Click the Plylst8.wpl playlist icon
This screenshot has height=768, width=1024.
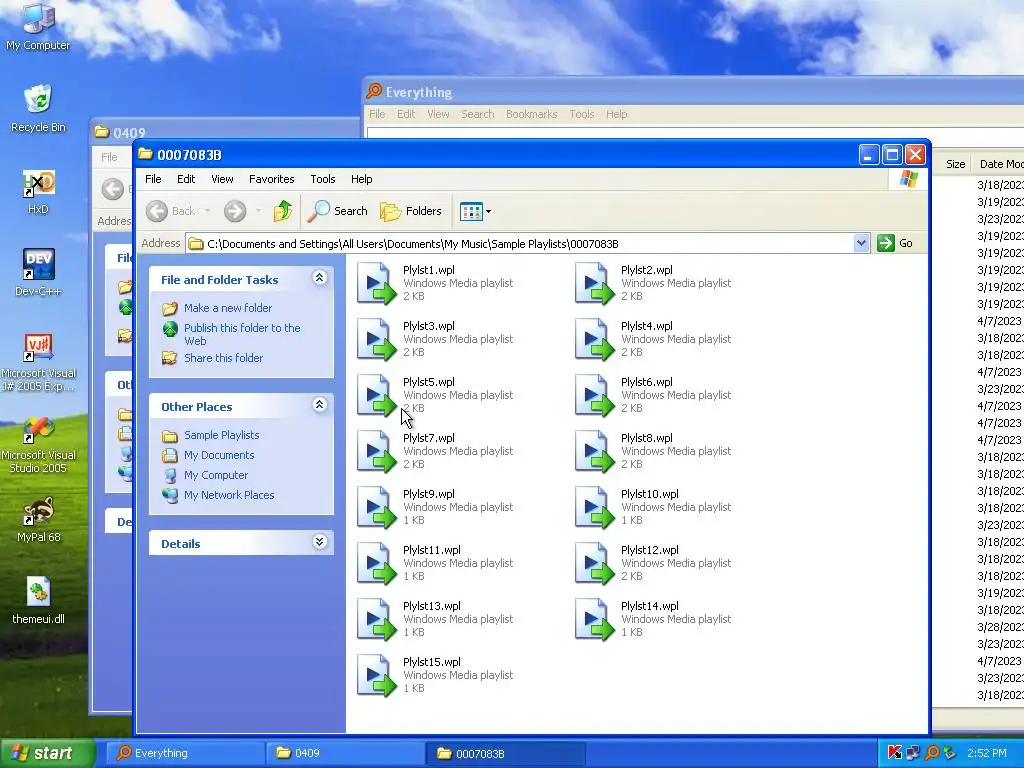pos(594,451)
